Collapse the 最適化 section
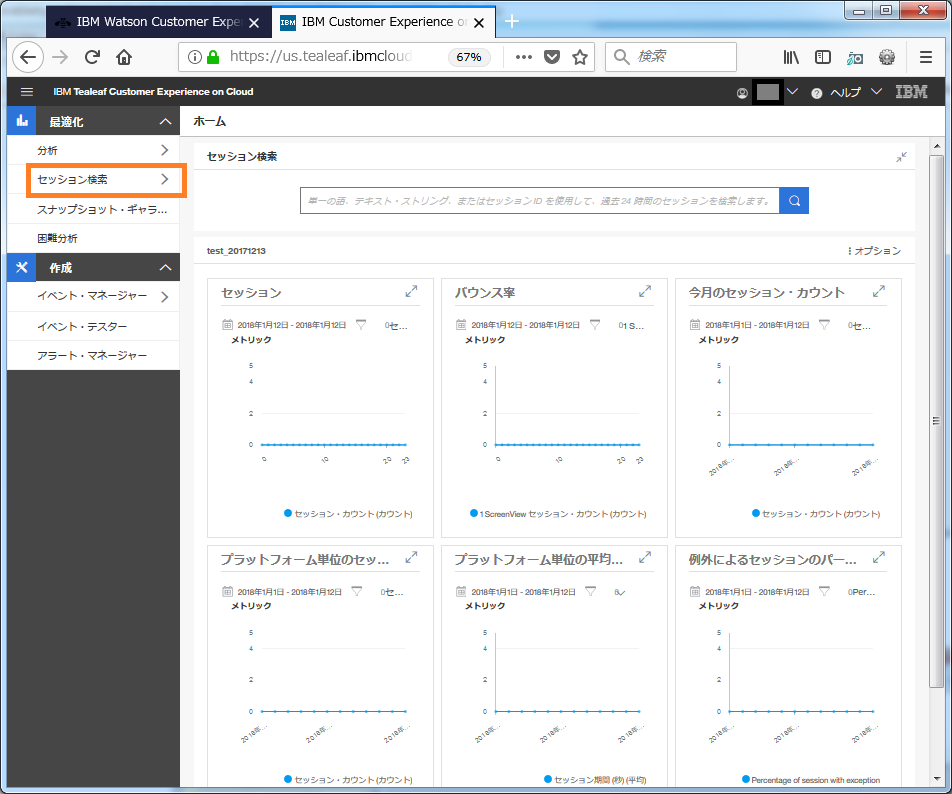The width and height of the screenshot is (952, 794). pos(165,121)
